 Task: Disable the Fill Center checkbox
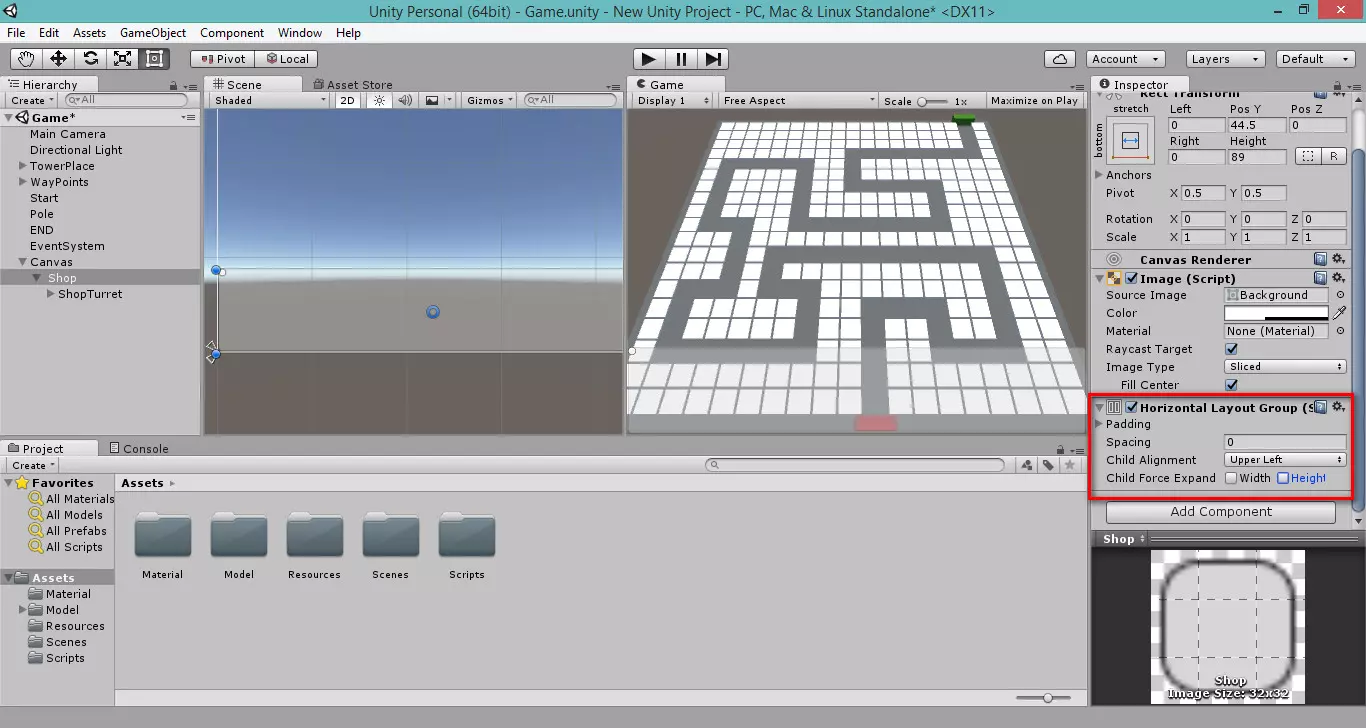(1232, 385)
